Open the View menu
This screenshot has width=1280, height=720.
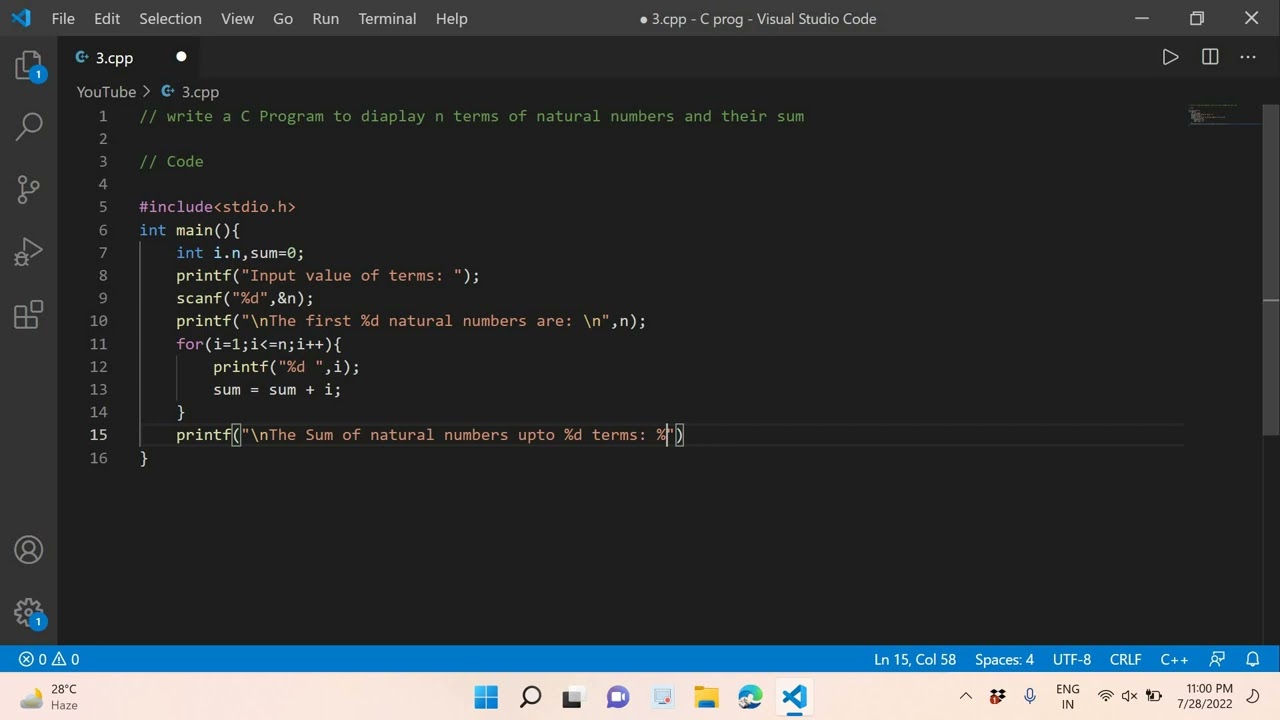coord(237,18)
